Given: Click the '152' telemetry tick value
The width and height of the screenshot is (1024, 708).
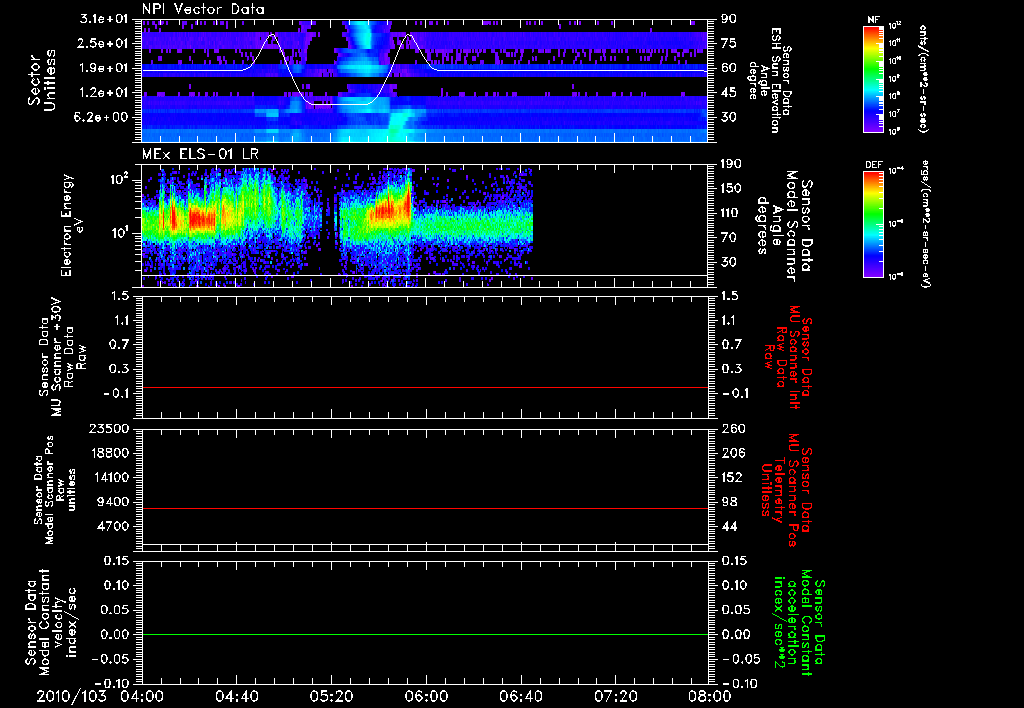Looking at the screenshot, I should (x=731, y=477).
